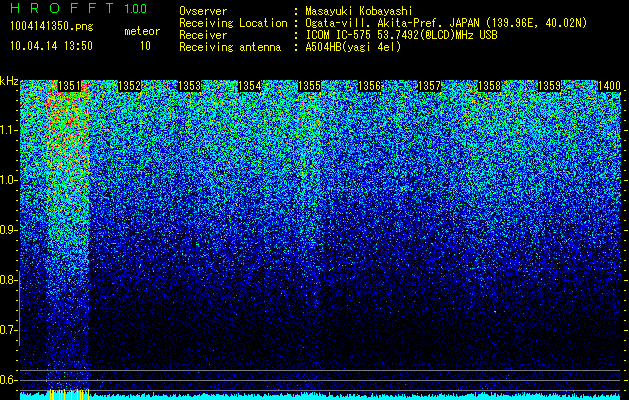Click the HROFFT 1.0.0 title text
Screen dimensions: 629x400
tap(79, 8)
